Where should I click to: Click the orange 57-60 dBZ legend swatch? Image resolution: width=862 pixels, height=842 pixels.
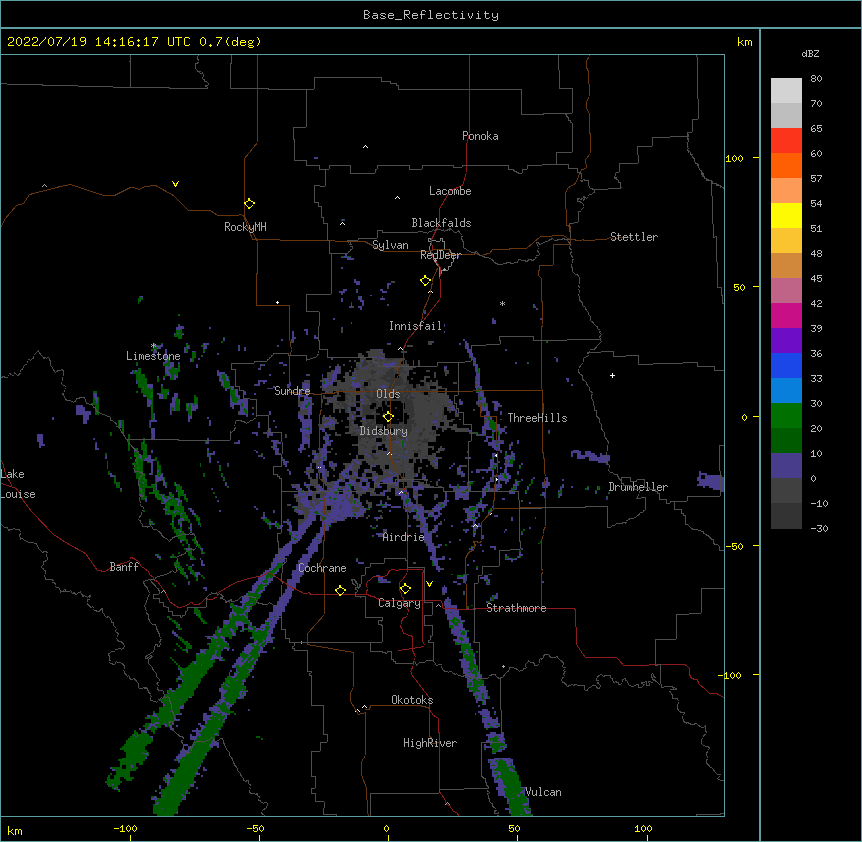point(786,165)
